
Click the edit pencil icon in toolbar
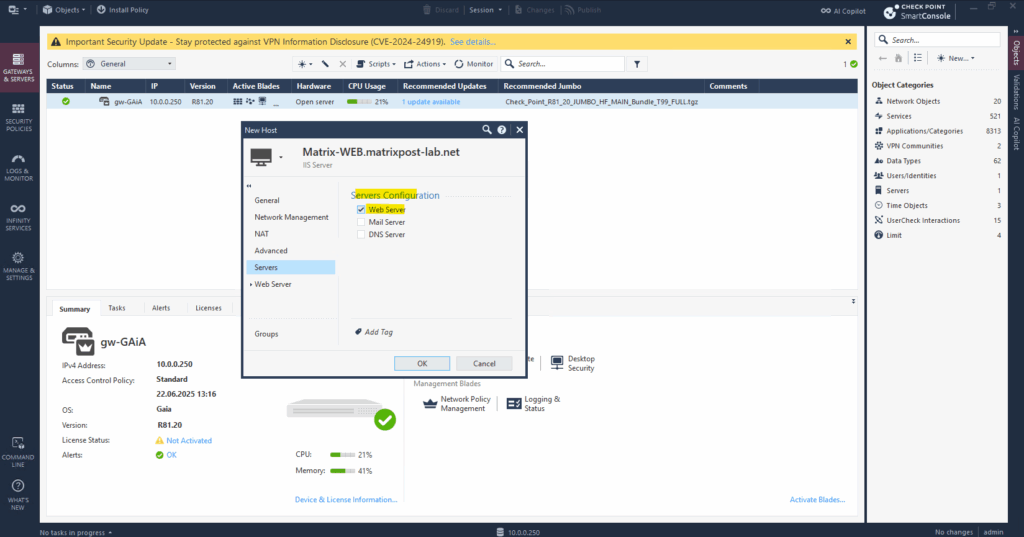pos(325,64)
